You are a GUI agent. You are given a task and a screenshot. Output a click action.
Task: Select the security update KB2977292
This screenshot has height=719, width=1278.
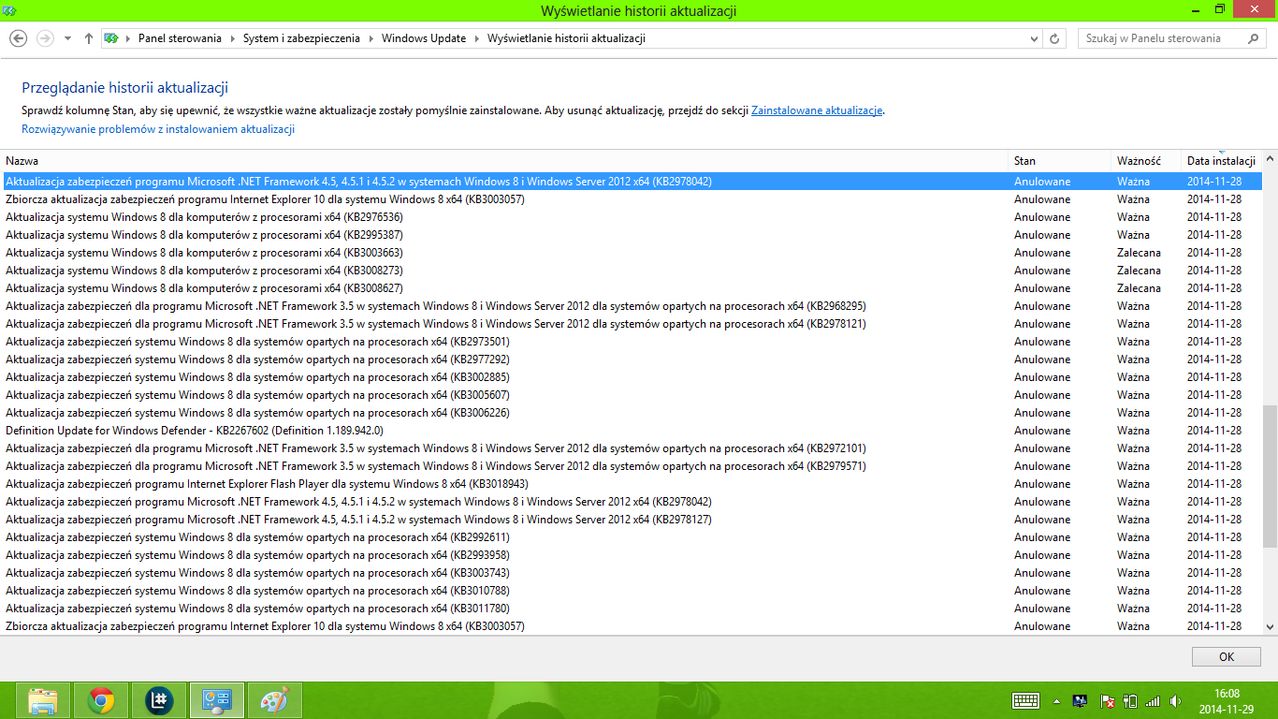click(631, 359)
